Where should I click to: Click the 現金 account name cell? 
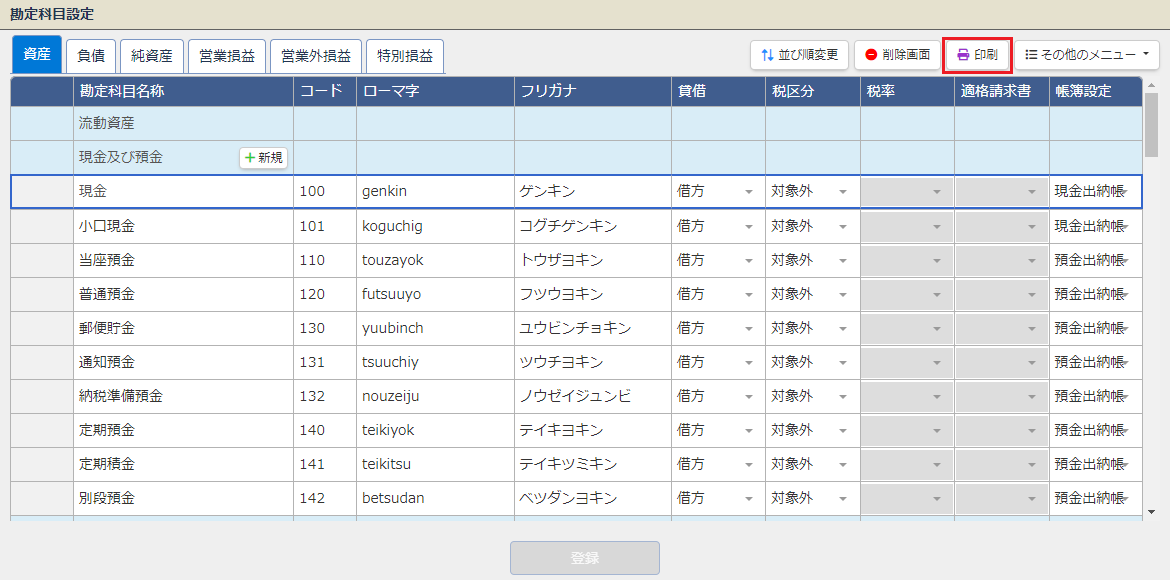coord(183,192)
